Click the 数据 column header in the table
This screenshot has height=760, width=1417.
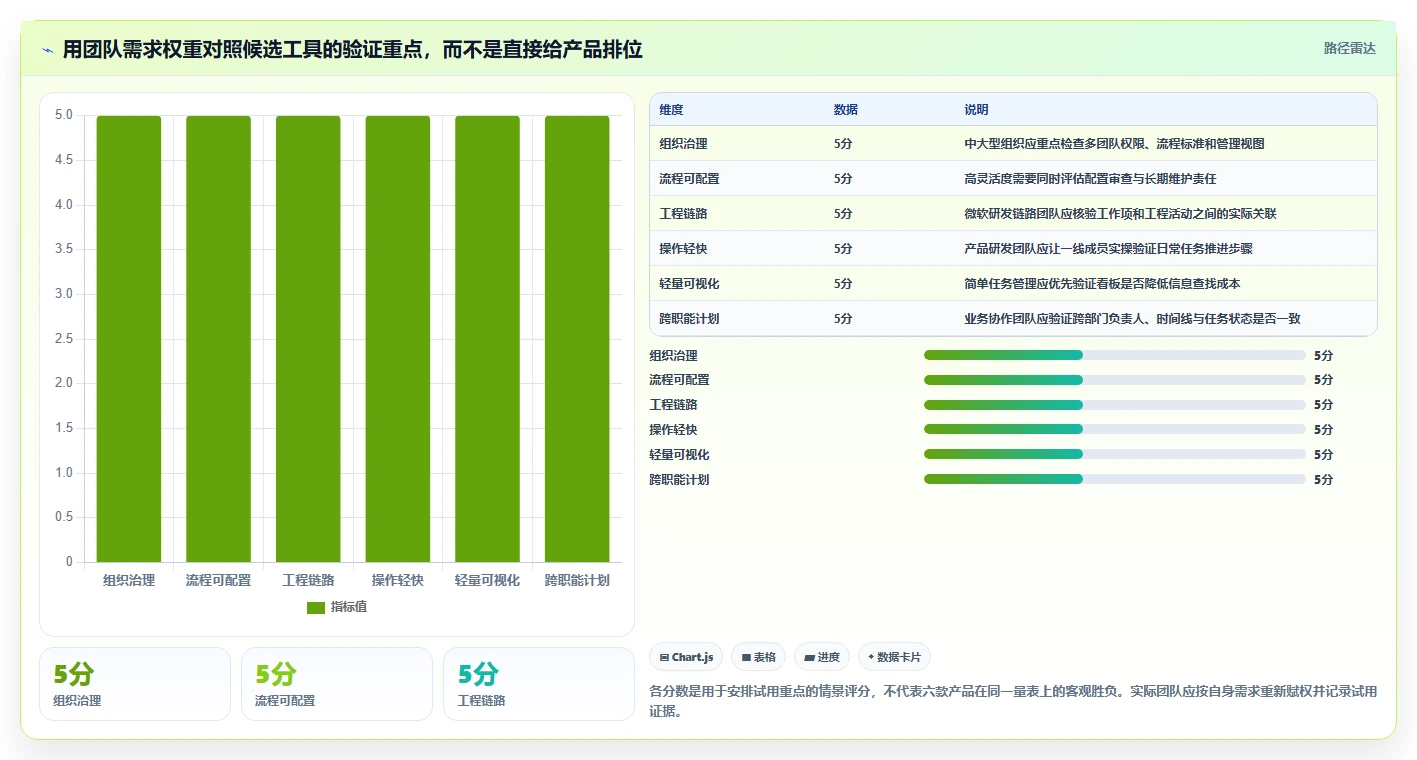(845, 110)
